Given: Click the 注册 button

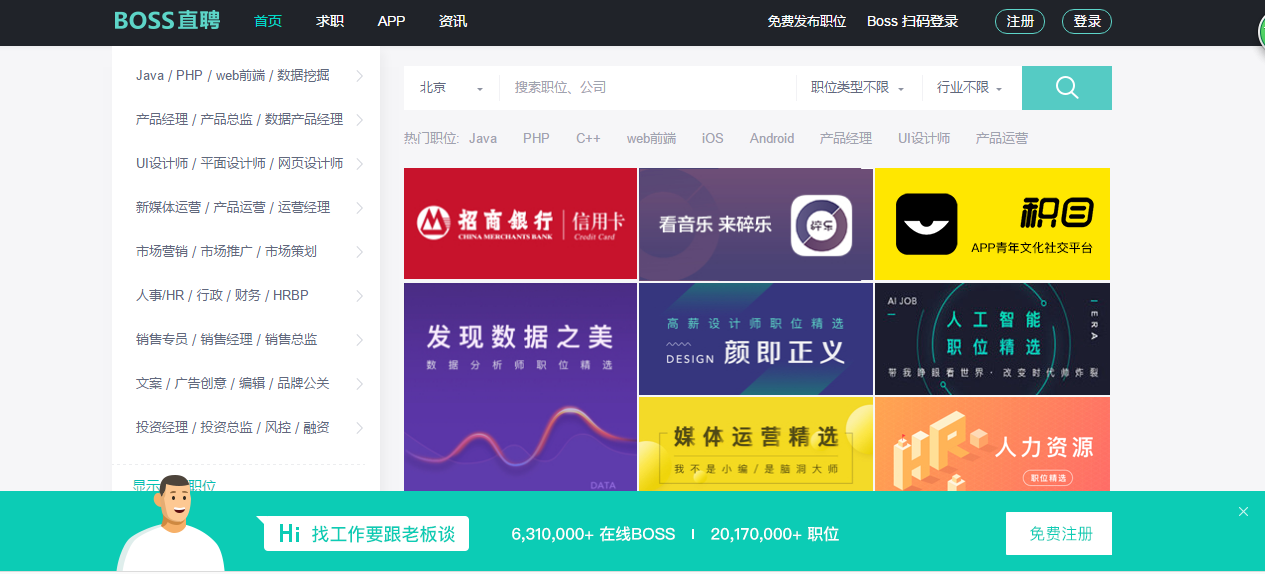Looking at the screenshot, I should [1020, 21].
